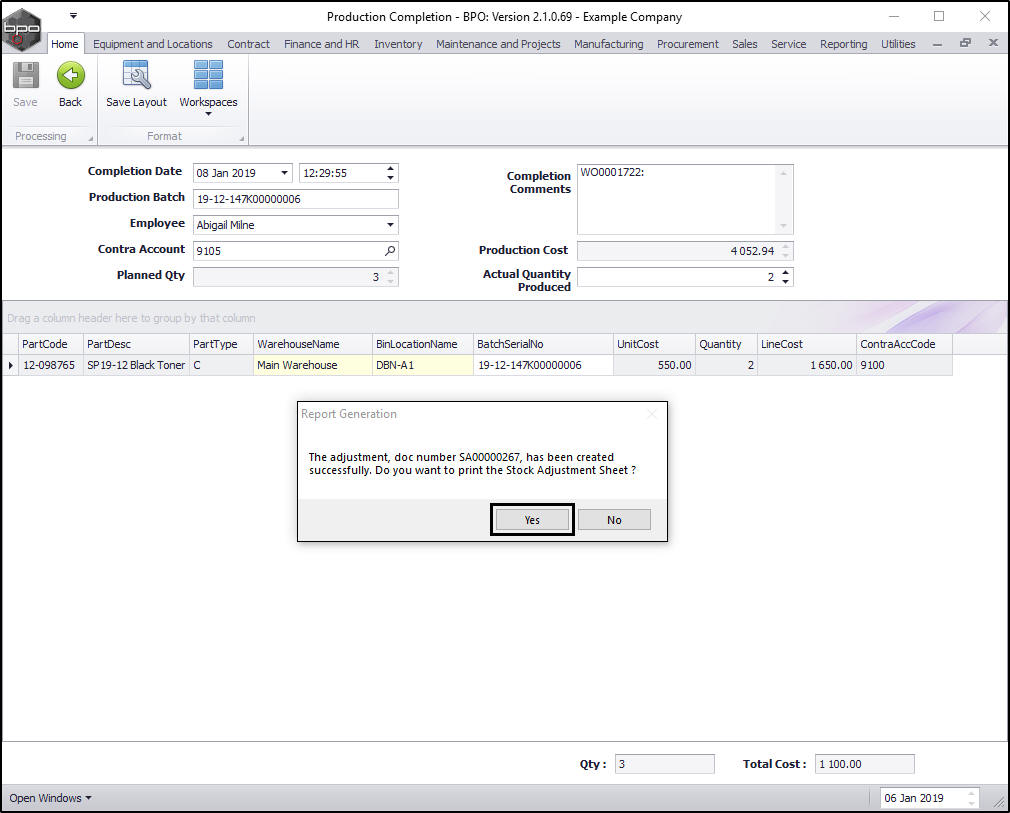Image resolution: width=1010 pixels, height=813 pixels.
Task: Sort by the WarehouseName column header
Action: pos(312,344)
